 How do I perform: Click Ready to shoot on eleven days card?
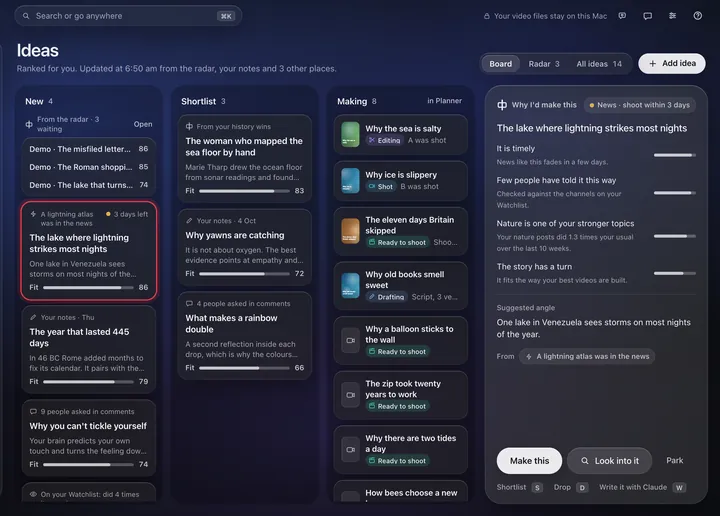click(398, 242)
